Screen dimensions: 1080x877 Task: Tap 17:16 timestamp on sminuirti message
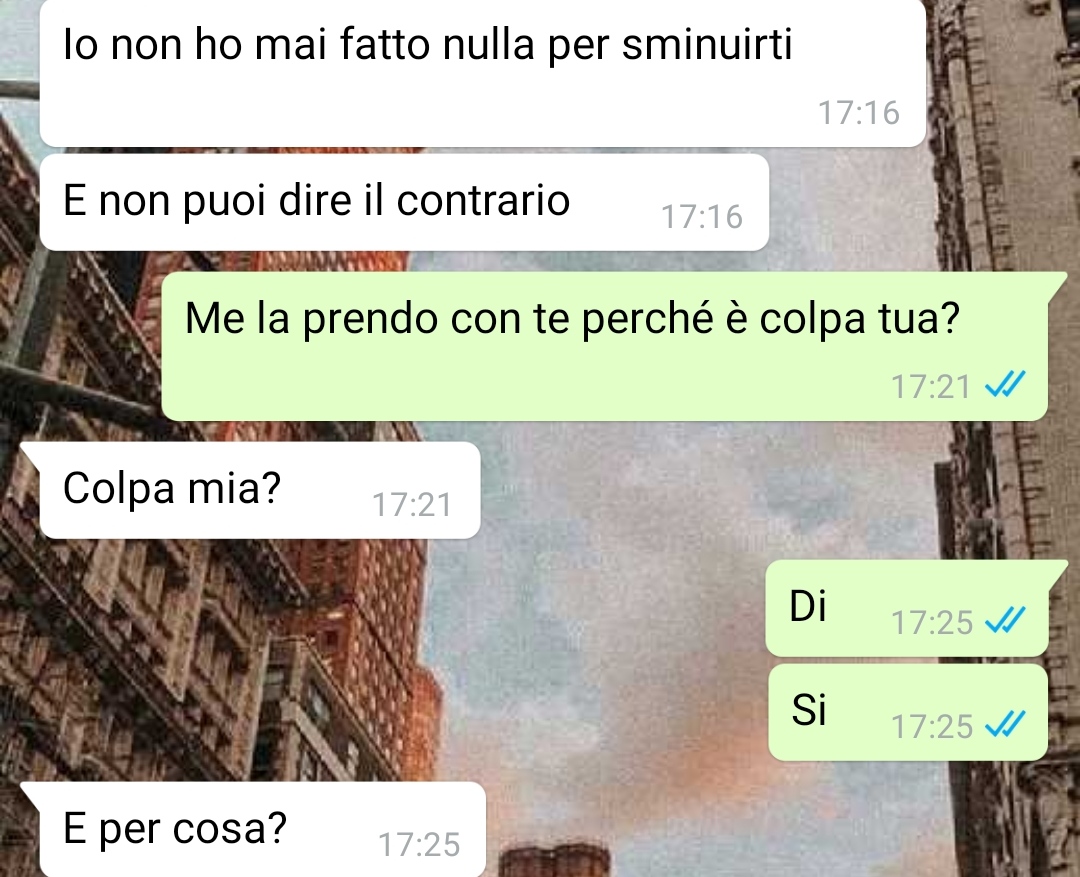pos(858,113)
